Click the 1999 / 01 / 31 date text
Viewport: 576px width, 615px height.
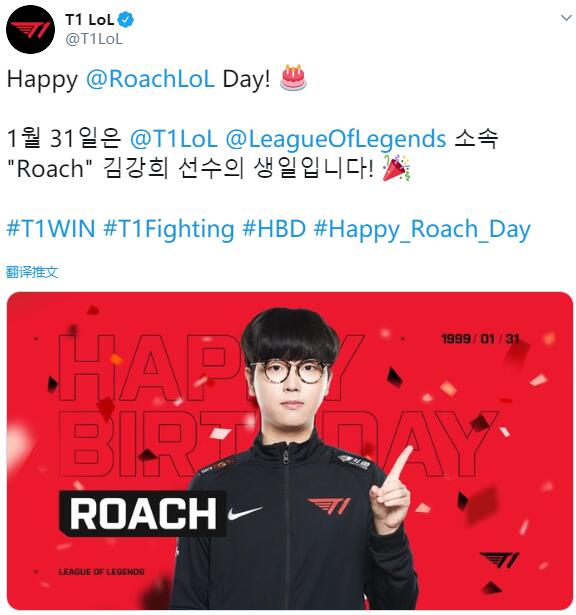point(480,338)
